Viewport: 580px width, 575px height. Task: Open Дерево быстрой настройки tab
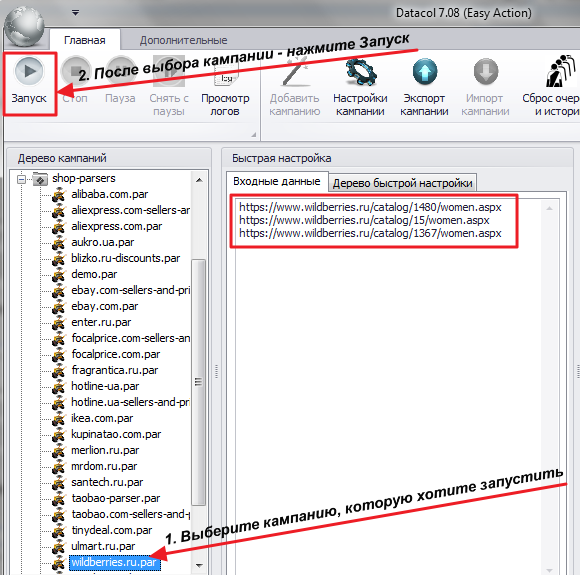402,183
